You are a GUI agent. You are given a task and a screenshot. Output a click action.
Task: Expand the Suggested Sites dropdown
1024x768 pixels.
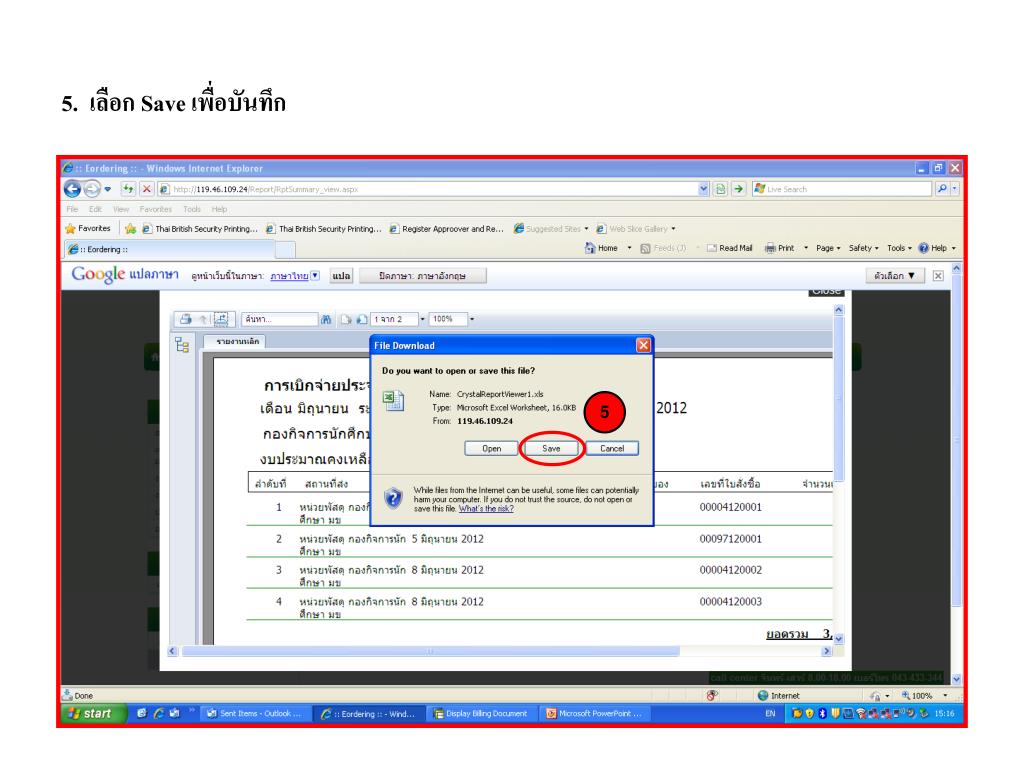click(x=586, y=229)
